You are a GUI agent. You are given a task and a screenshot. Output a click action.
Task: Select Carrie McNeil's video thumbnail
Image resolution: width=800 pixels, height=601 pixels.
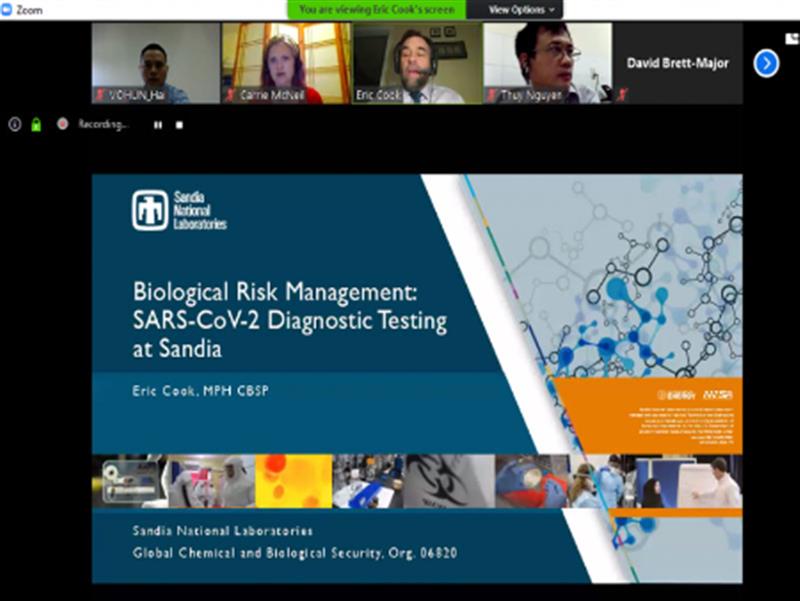point(285,63)
